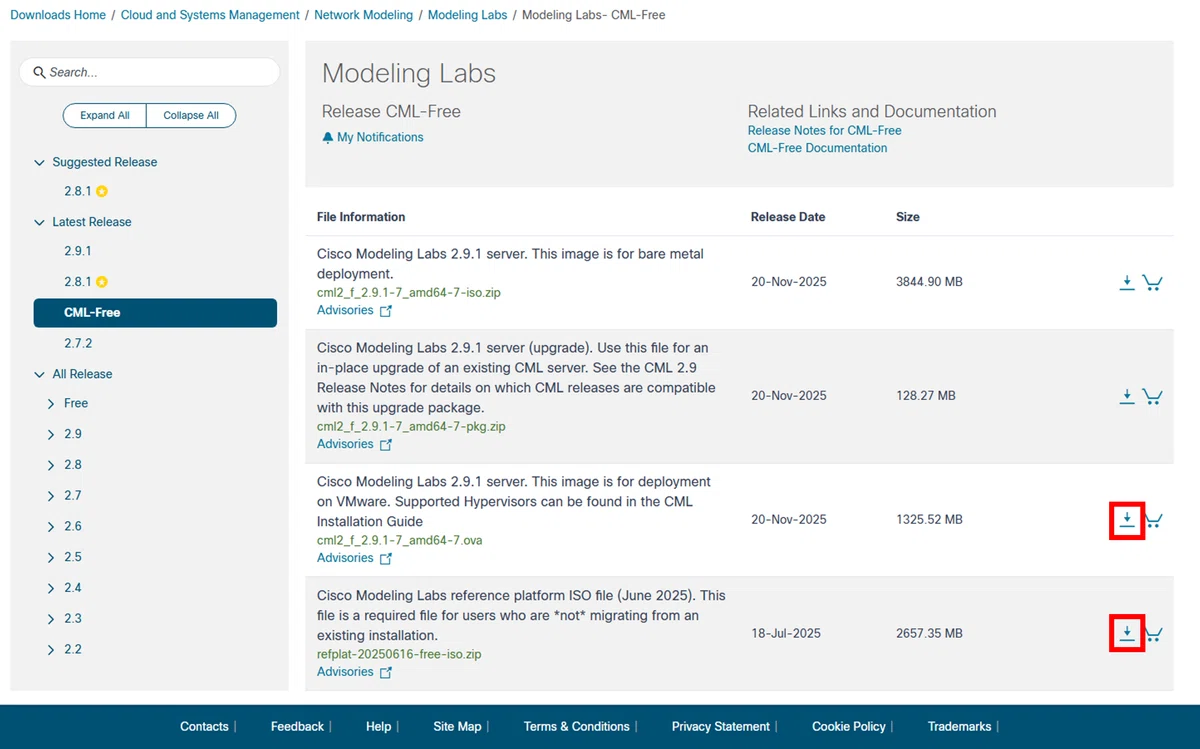The image size is (1200, 749).
Task: Click the My Notifications bell icon
Action: [x=327, y=138]
